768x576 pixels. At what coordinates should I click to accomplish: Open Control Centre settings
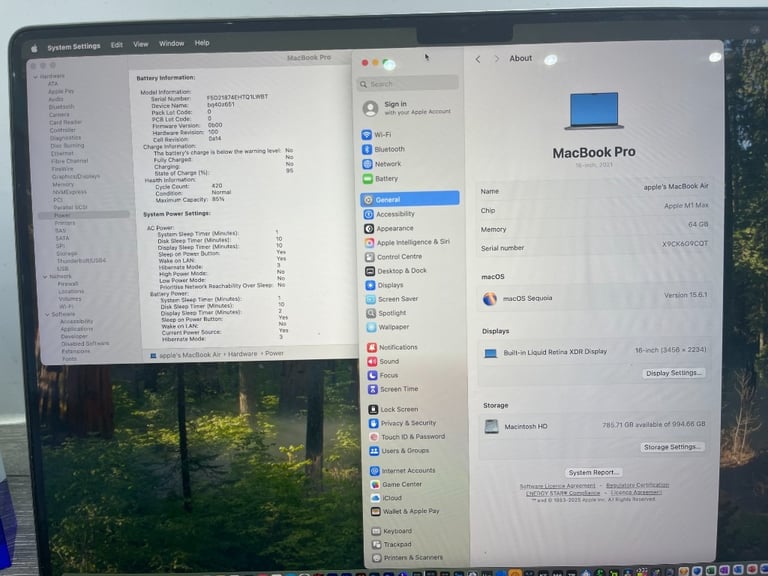393,257
